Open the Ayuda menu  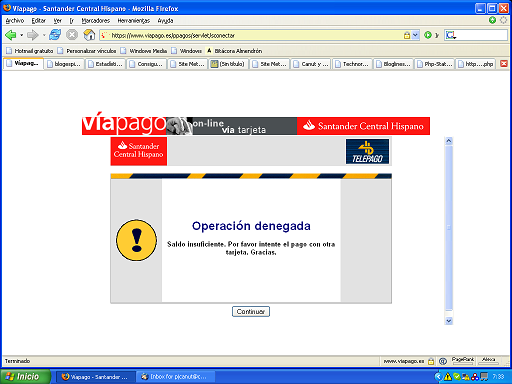(x=165, y=21)
